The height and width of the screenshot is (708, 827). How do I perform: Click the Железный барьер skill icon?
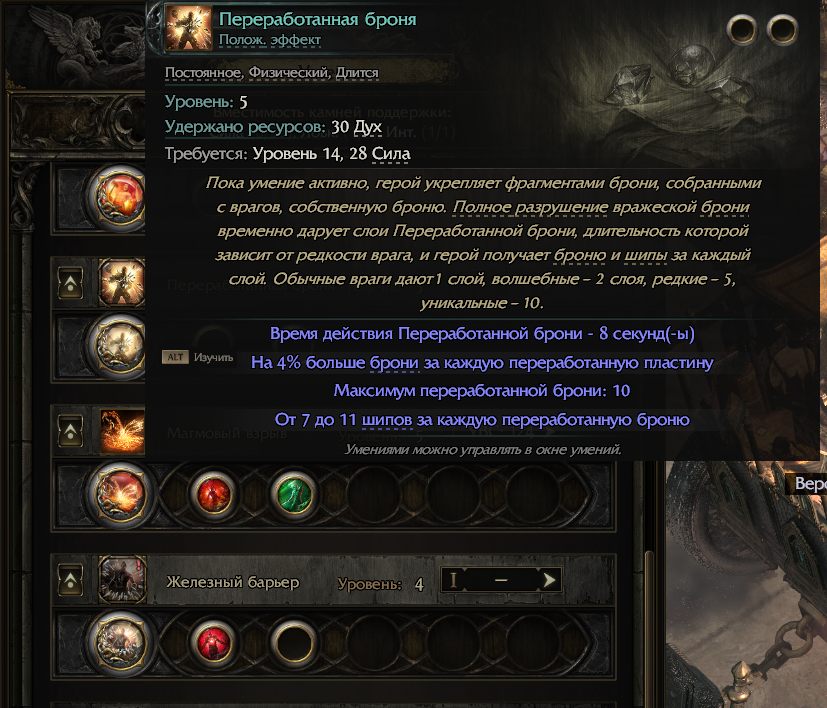click(x=122, y=579)
